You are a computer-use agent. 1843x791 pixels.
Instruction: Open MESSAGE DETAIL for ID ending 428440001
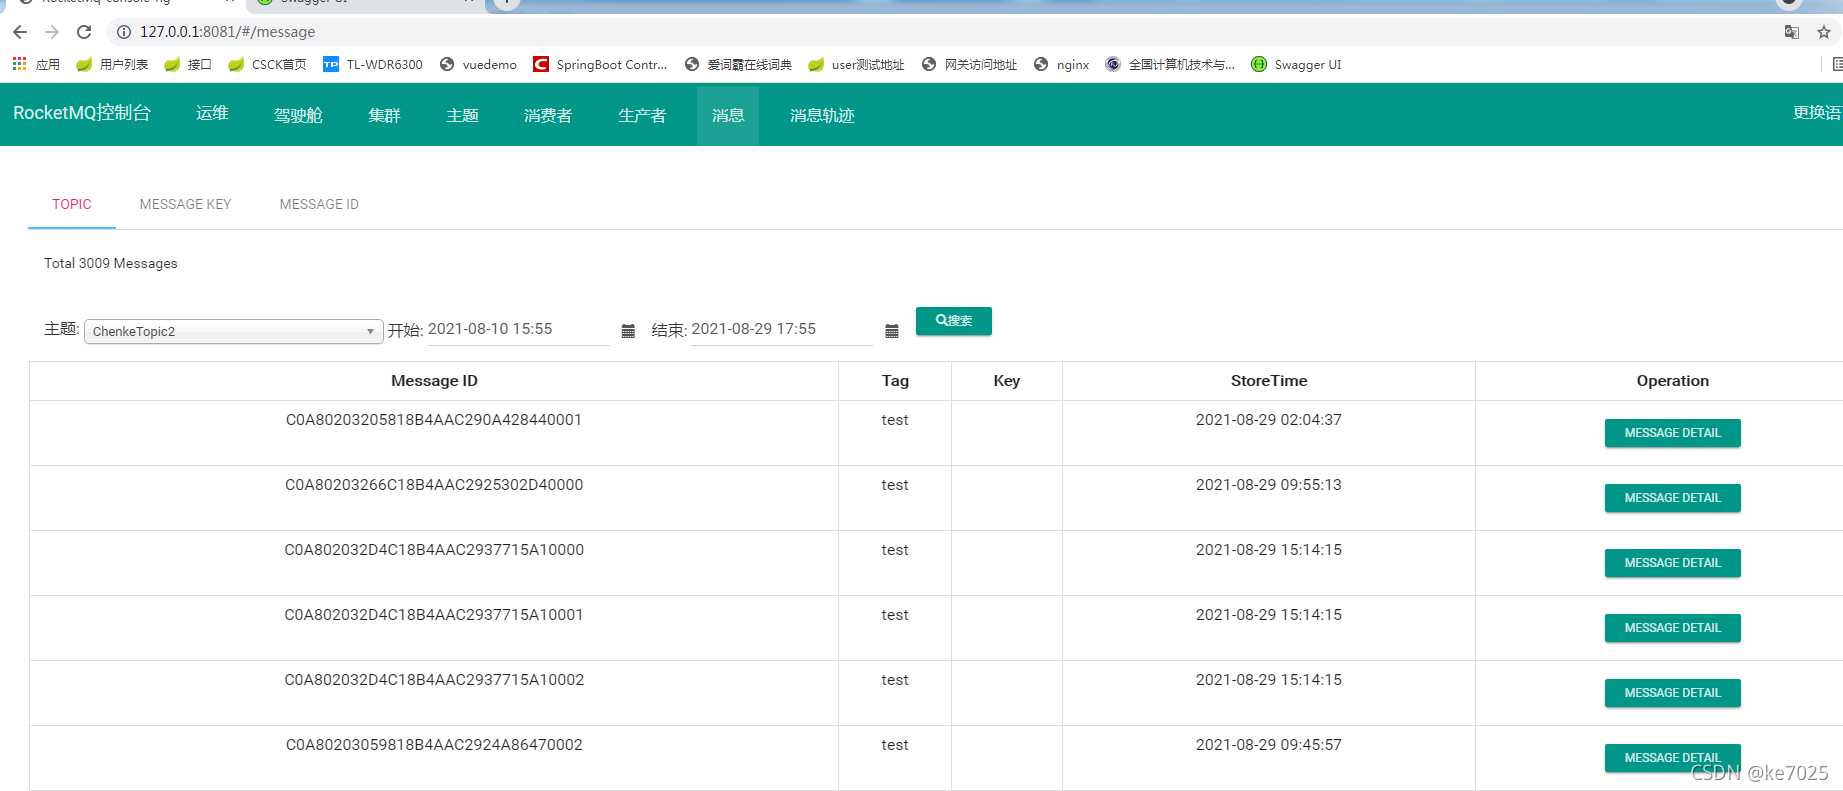(x=1673, y=433)
